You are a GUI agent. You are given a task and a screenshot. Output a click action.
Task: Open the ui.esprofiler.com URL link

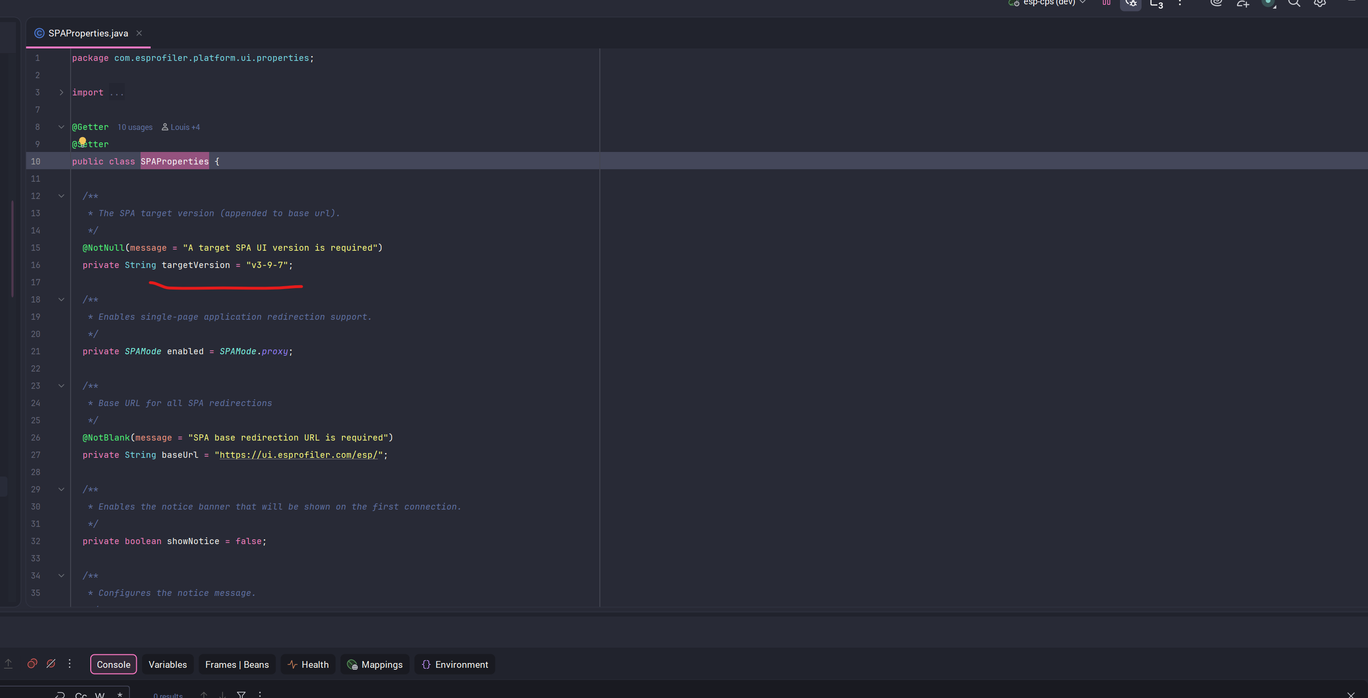coord(298,455)
